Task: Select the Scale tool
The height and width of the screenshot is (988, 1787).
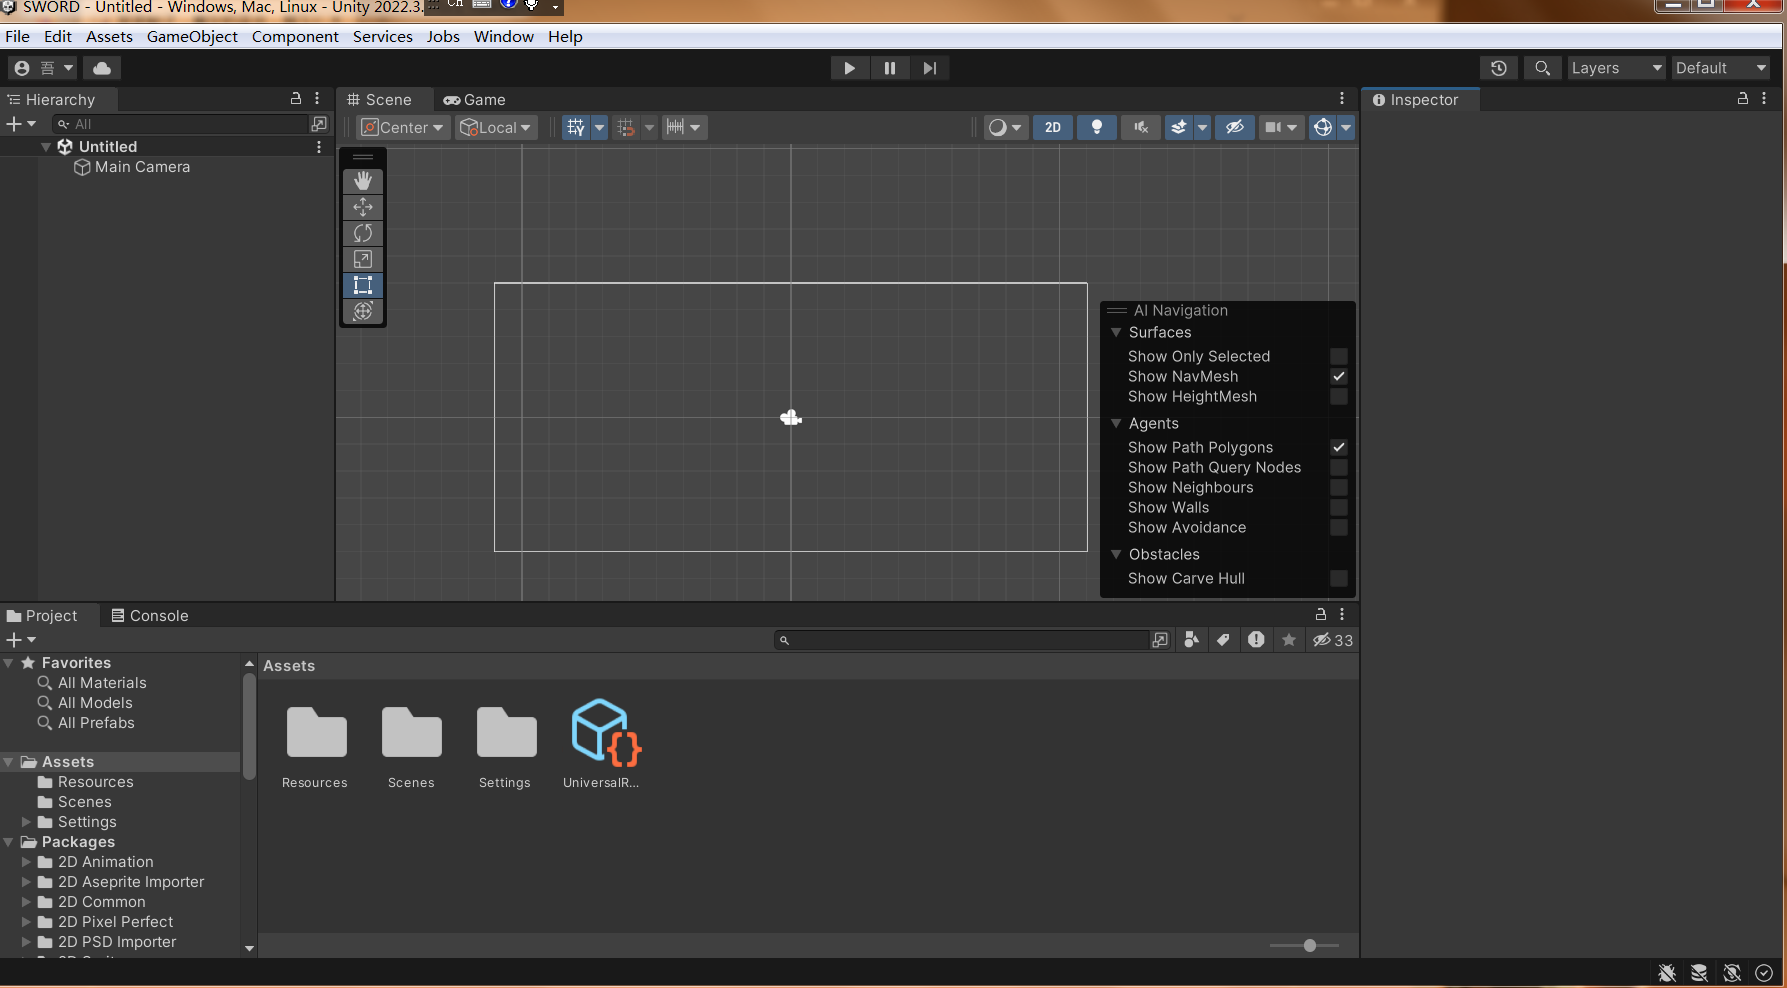Action: [363, 259]
